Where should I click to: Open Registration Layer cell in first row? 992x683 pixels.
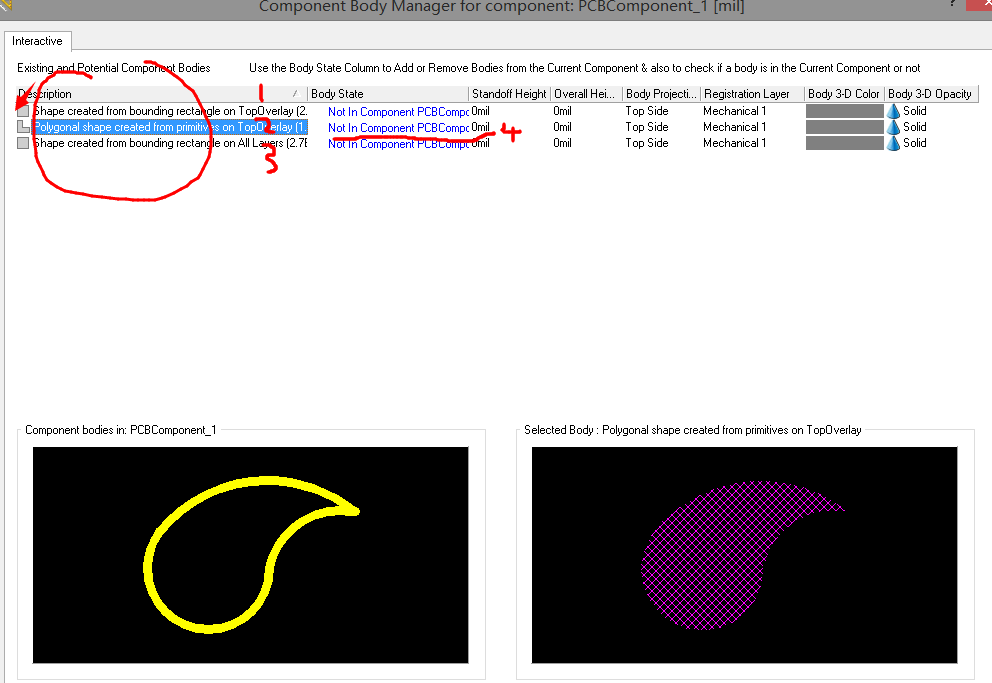(x=734, y=111)
